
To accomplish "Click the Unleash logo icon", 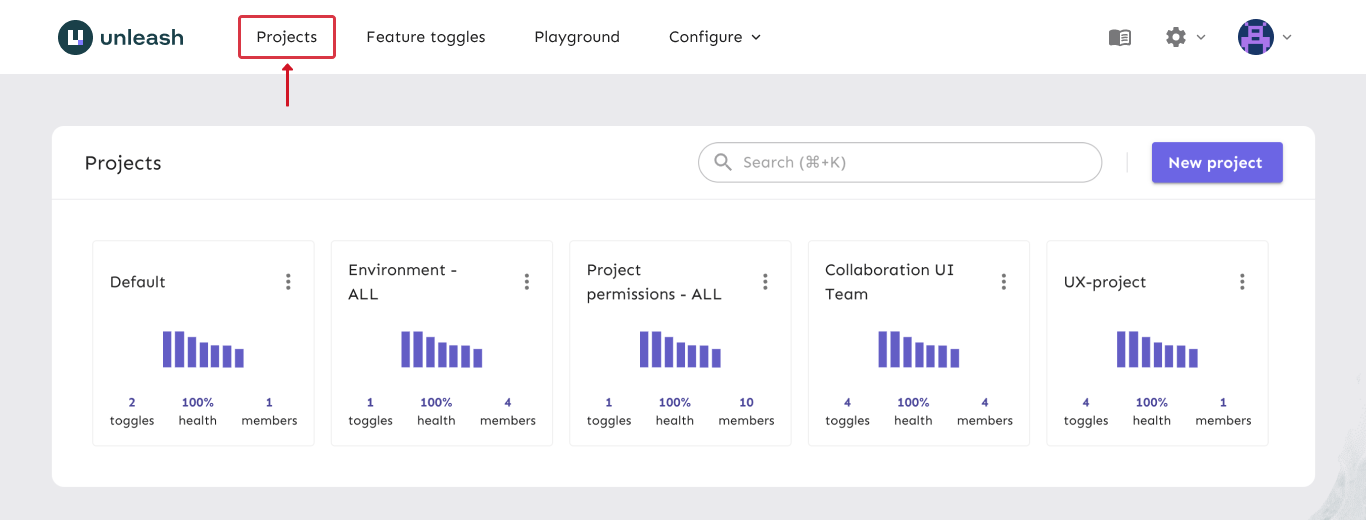I will [x=75, y=37].
